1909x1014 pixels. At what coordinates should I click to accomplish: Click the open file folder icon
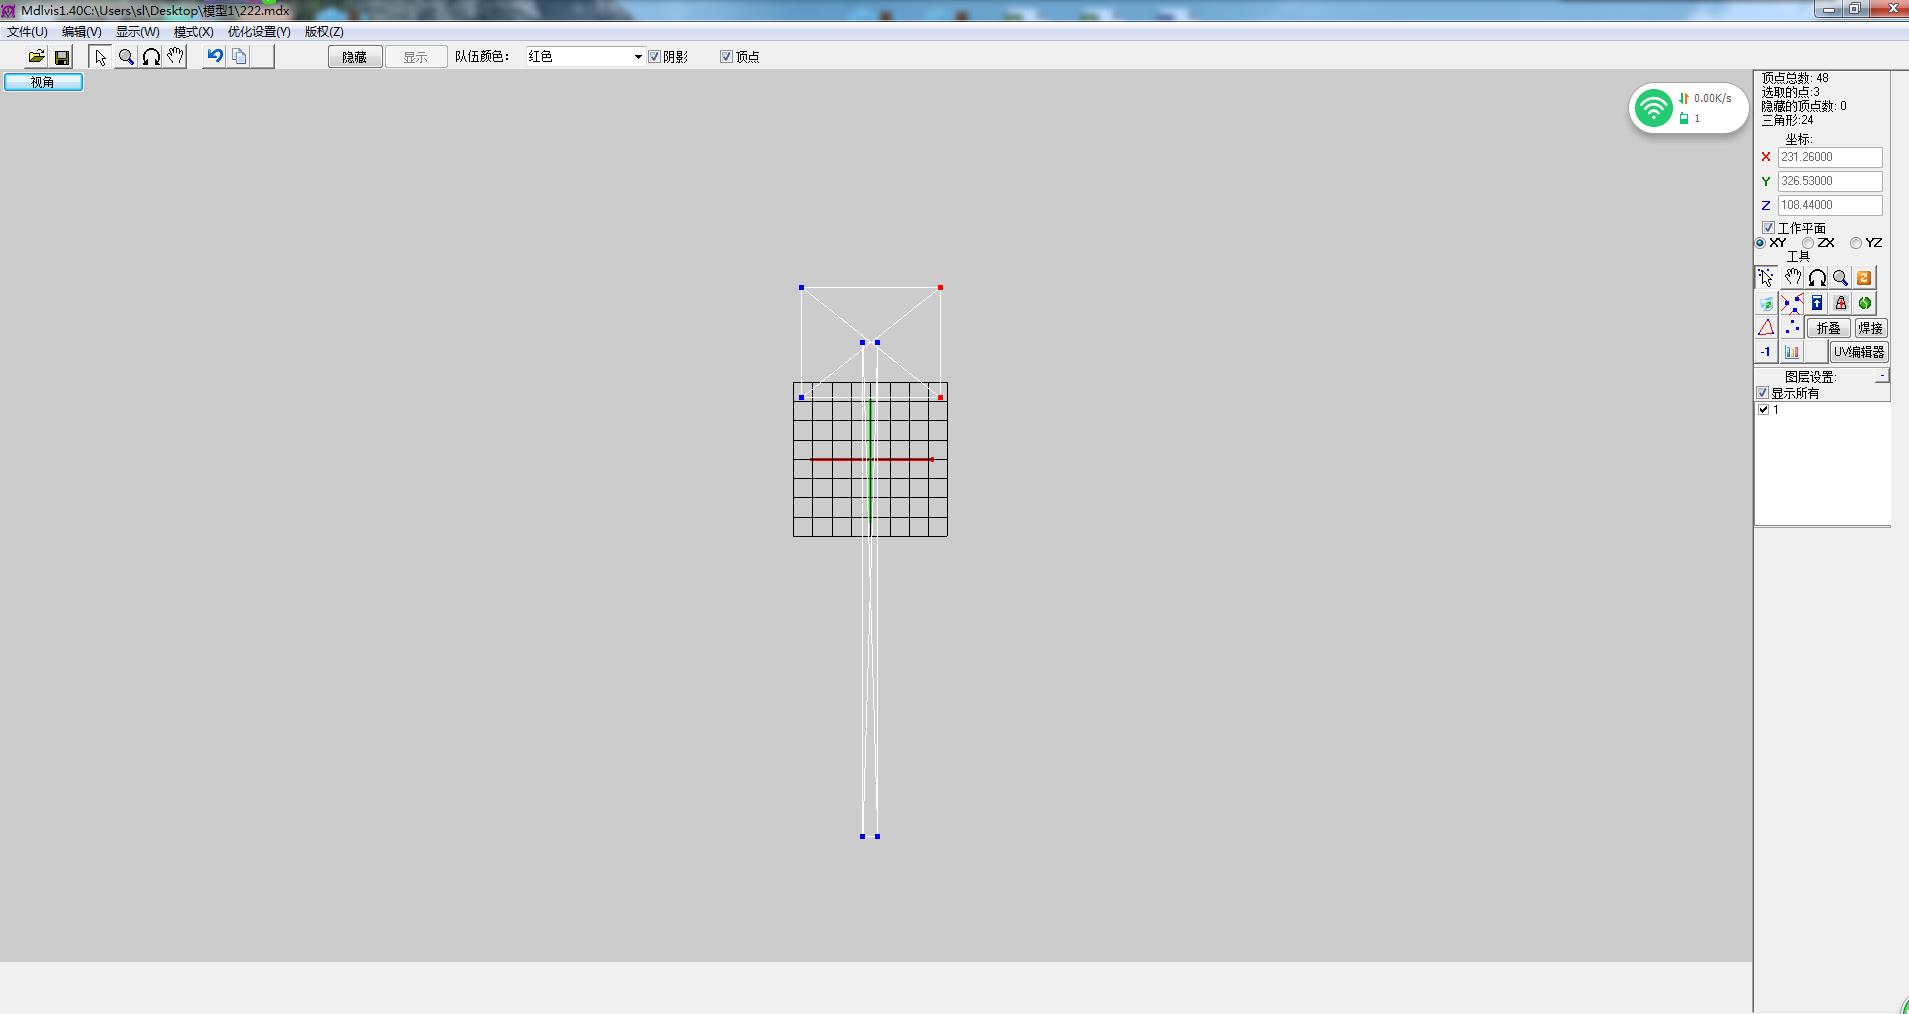(x=36, y=57)
